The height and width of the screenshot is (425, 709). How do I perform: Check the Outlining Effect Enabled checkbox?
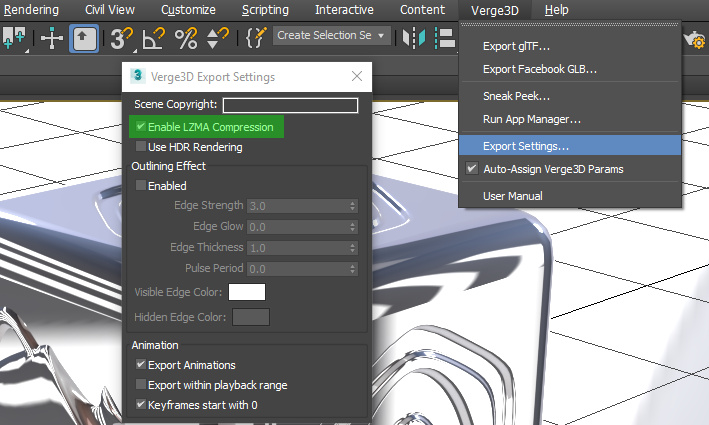point(141,185)
